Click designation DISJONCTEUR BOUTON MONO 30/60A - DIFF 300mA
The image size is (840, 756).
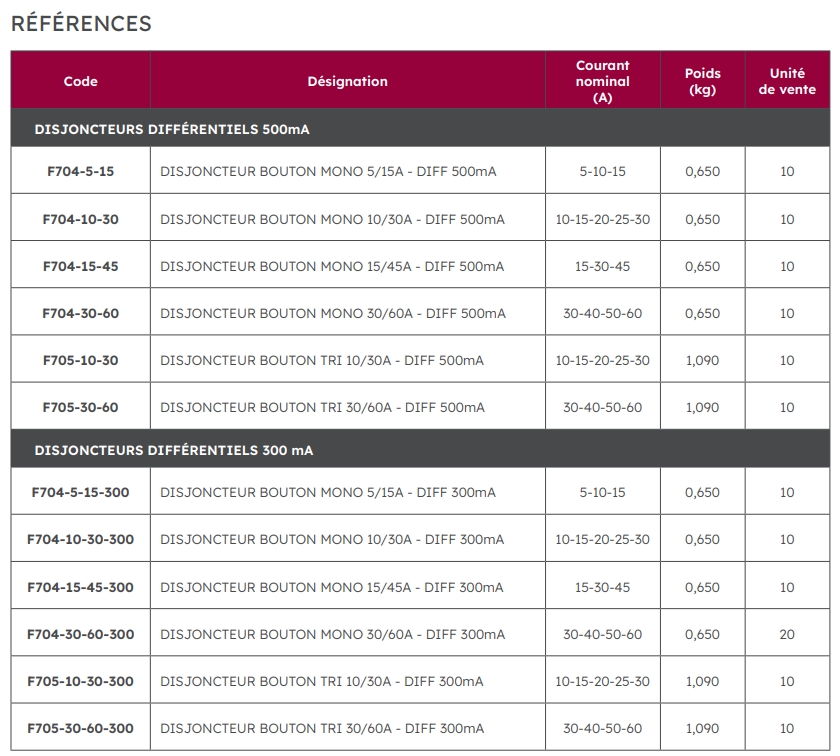[x=332, y=634]
